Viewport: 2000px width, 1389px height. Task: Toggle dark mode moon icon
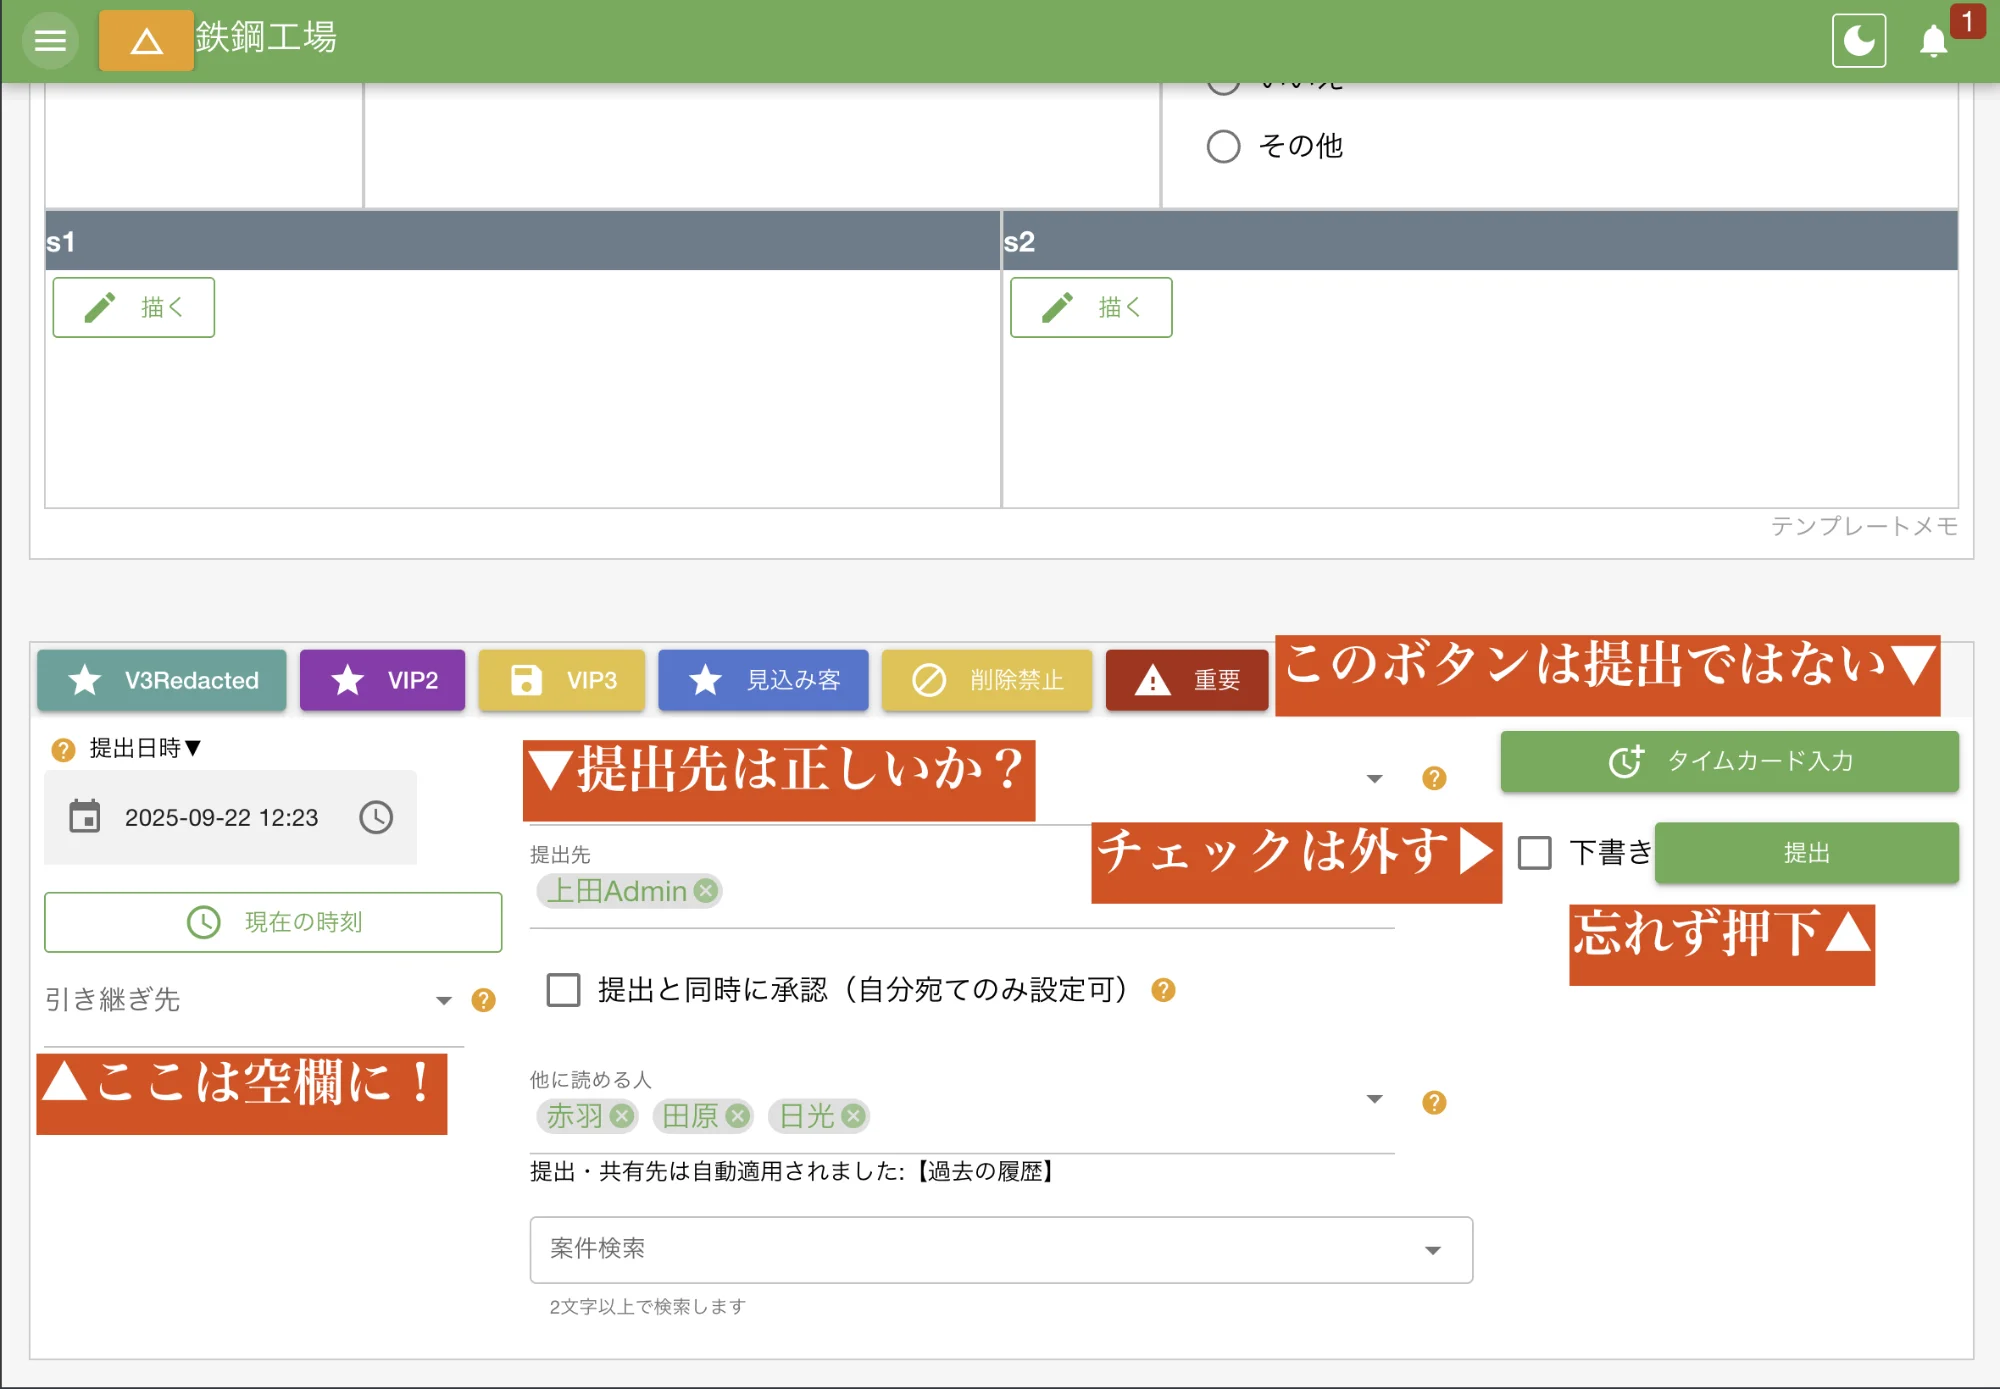1858,41
